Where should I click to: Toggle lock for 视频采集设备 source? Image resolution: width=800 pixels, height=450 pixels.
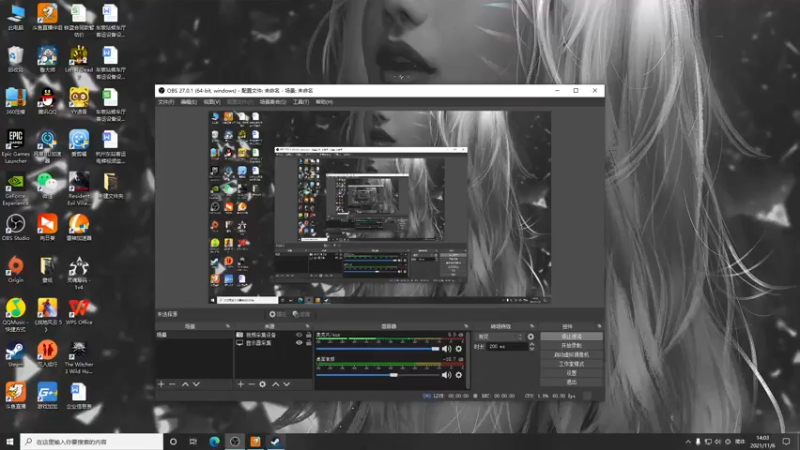pos(308,335)
